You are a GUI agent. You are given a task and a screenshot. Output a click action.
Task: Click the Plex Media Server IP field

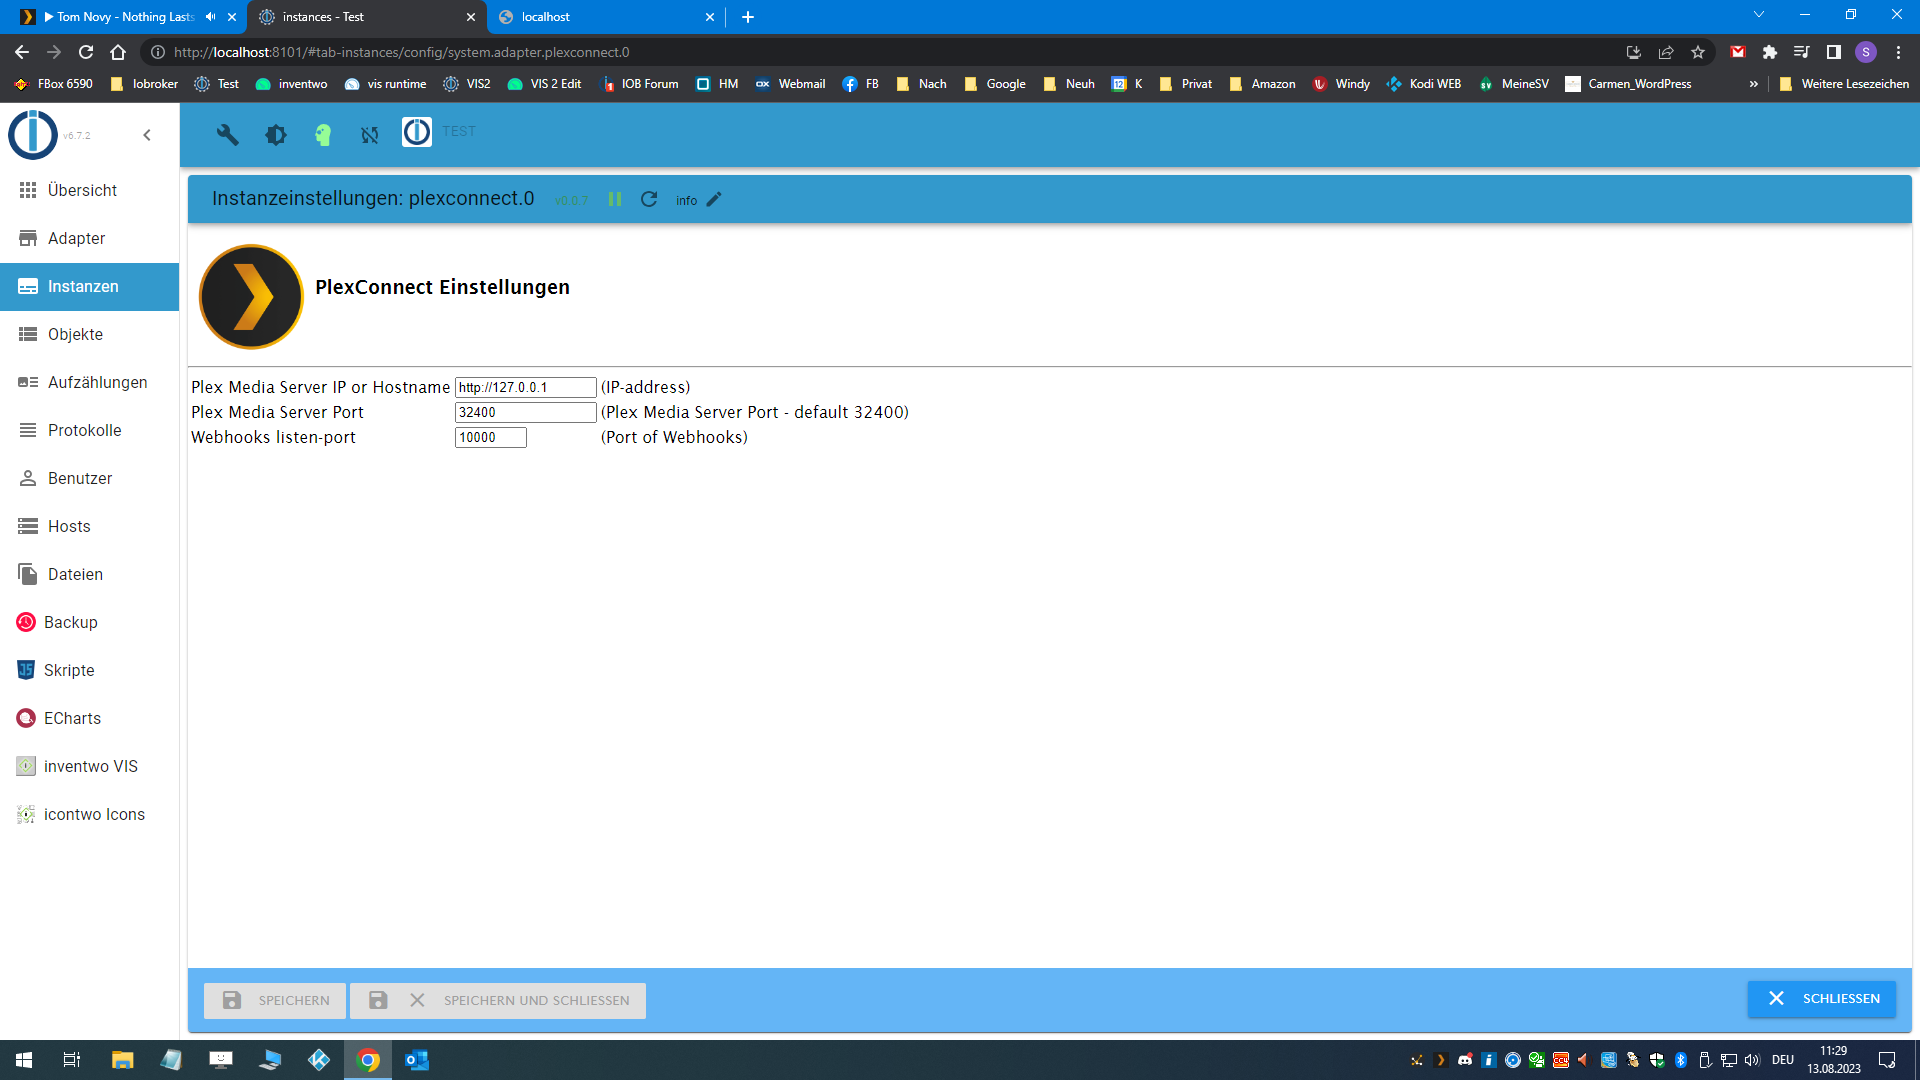coord(525,387)
